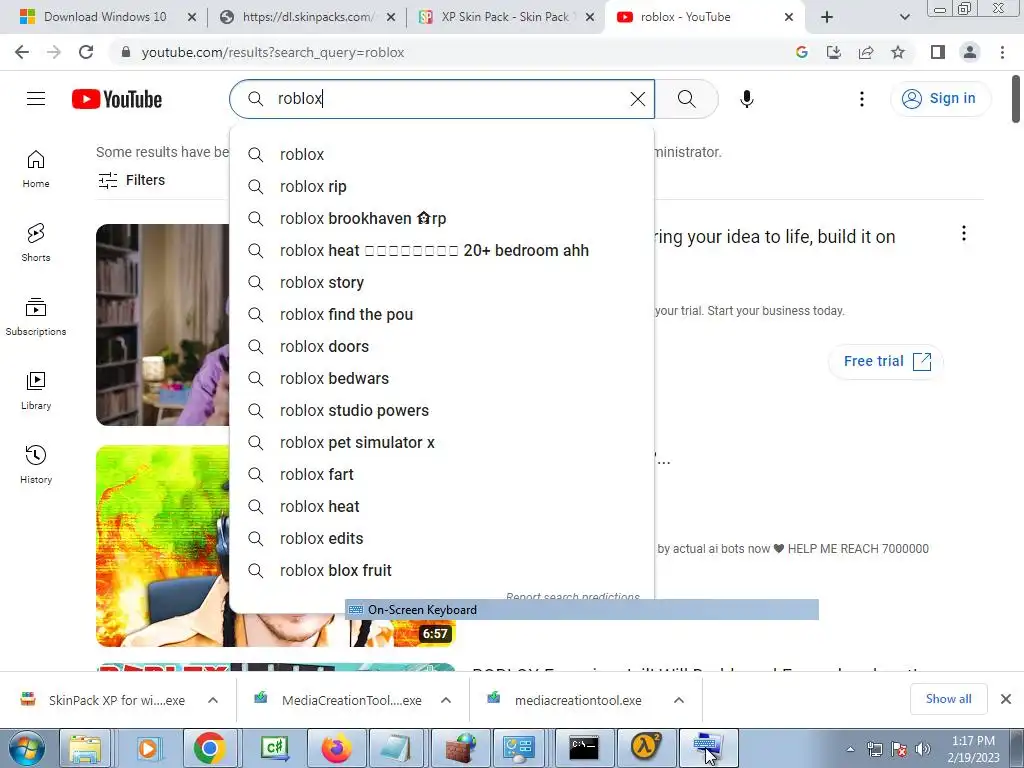The height and width of the screenshot is (768, 1024).
Task: Choose suggestion "roblox doors"
Action: point(441,347)
